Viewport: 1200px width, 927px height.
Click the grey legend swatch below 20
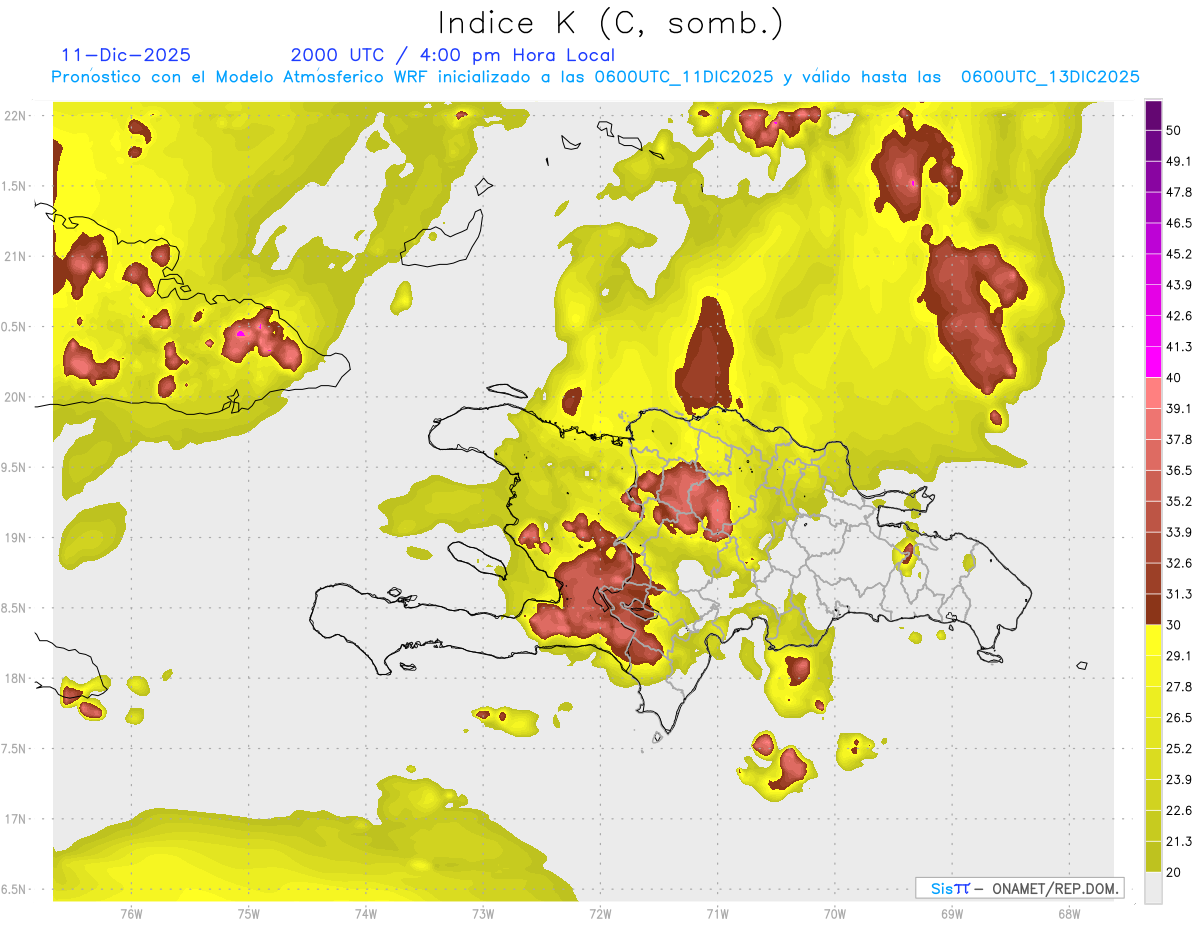[x=1153, y=887]
